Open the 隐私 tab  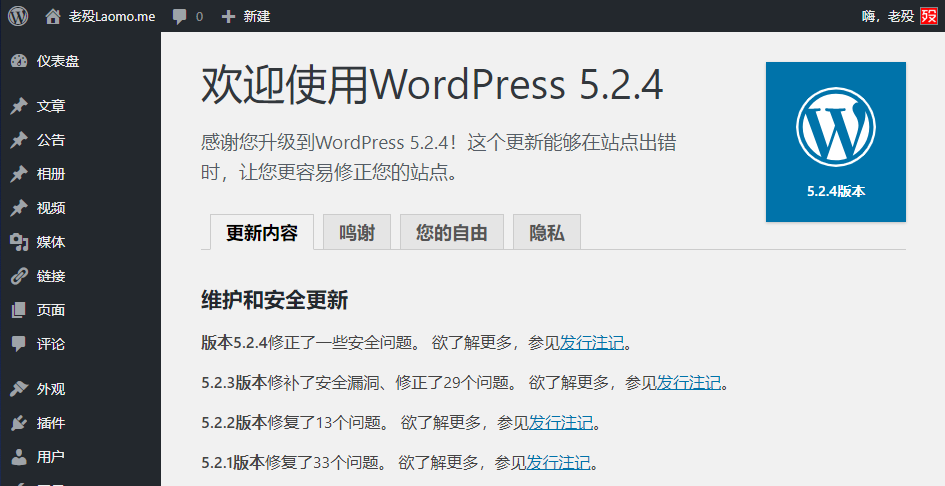coord(547,233)
